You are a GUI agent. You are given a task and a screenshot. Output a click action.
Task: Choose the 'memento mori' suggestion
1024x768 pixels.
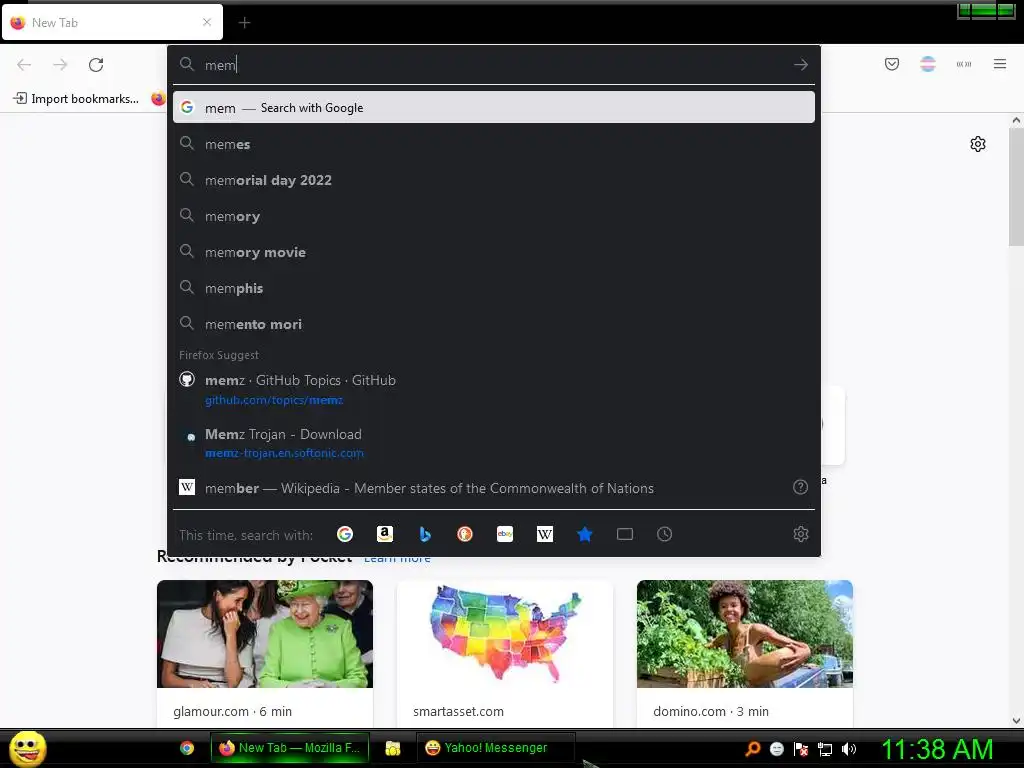coord(494,323)
